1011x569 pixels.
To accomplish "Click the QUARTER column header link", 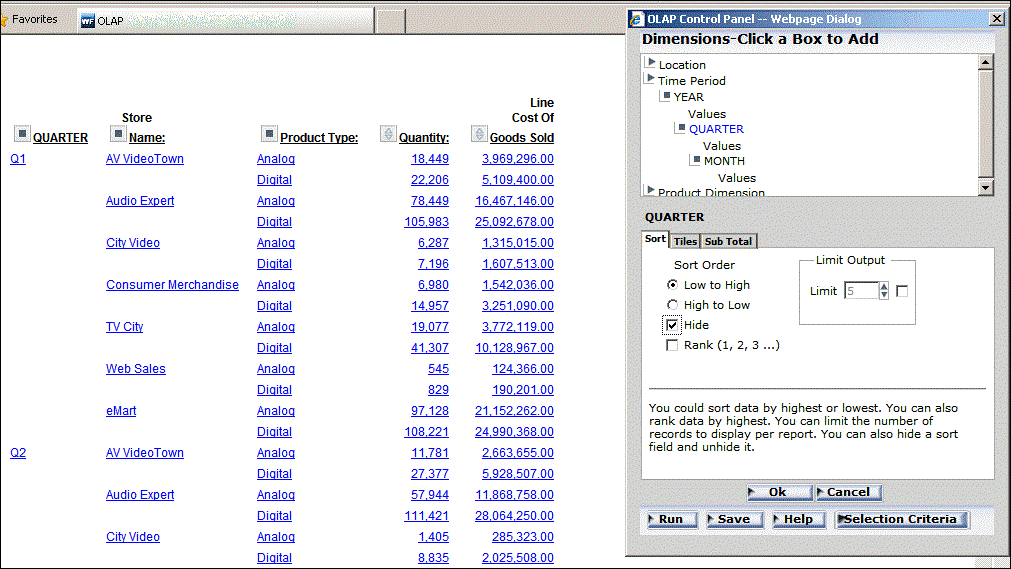I will (61, 137).
